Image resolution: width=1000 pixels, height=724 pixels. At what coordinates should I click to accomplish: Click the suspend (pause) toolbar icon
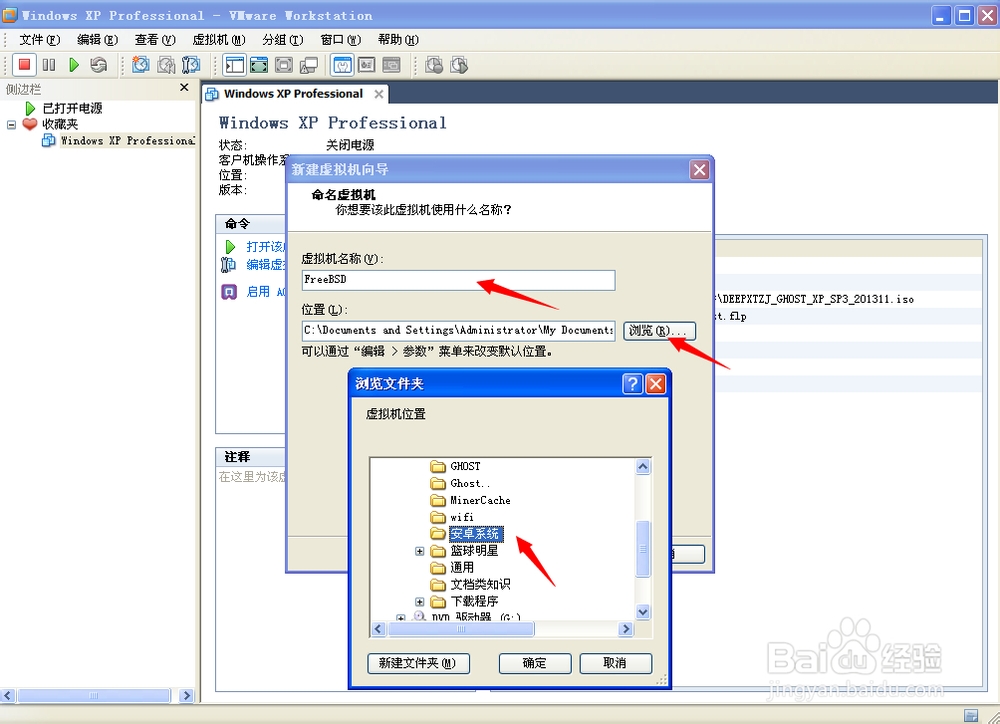coord(49,64)
